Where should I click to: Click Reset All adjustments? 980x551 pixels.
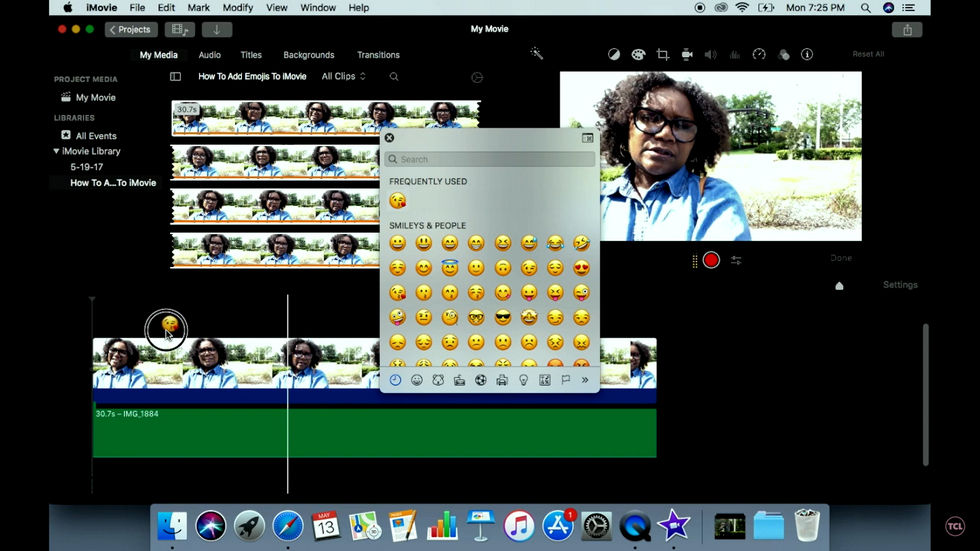coord(868,54)
